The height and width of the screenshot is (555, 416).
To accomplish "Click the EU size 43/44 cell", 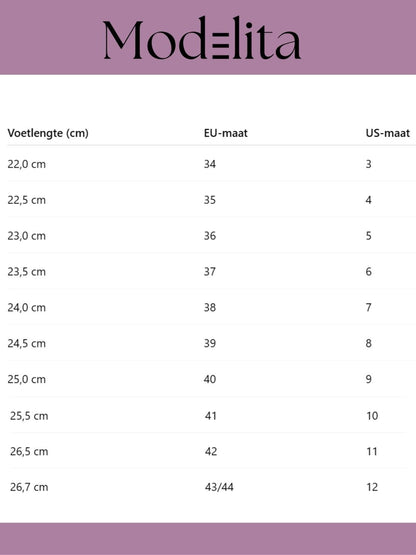I will (219, 487).
